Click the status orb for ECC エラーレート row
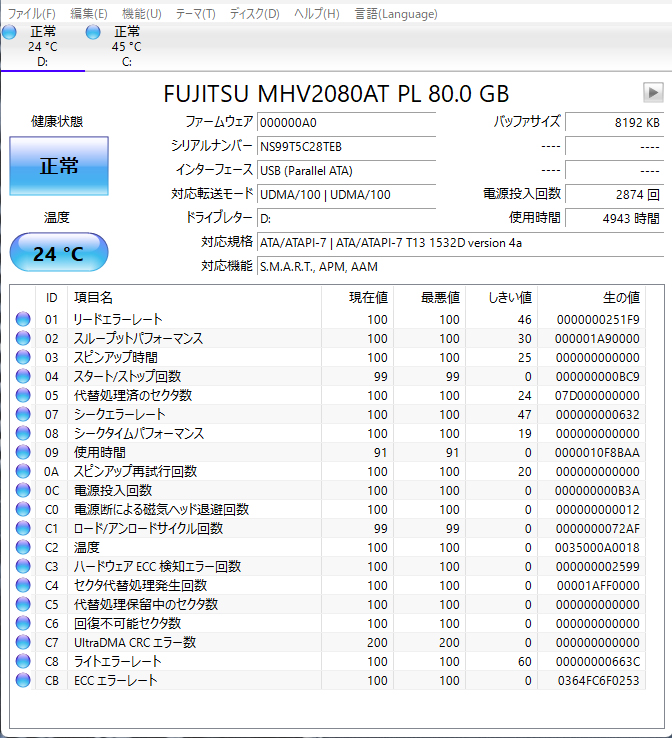 click(23, 681)
